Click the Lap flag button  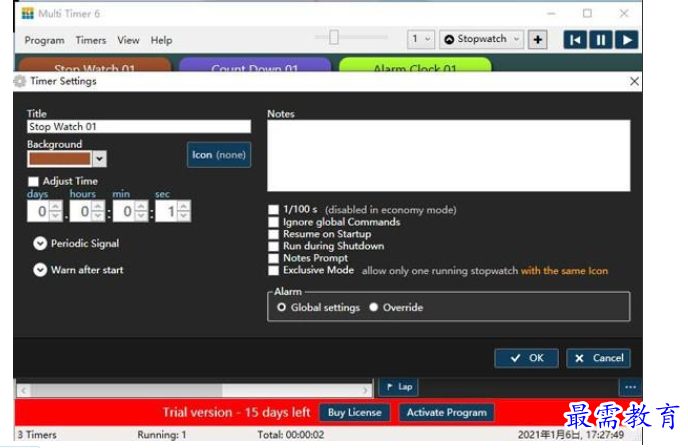[399, 387]
